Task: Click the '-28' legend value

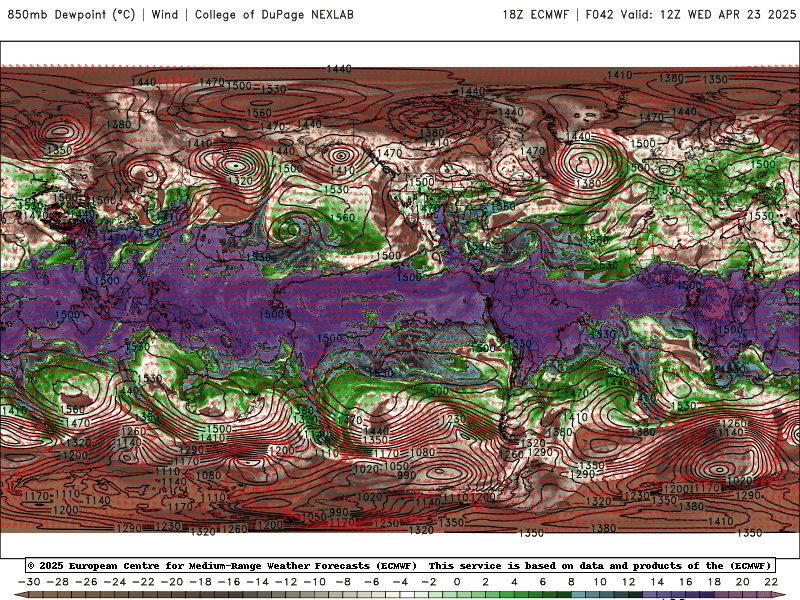Action: [57, 582]
